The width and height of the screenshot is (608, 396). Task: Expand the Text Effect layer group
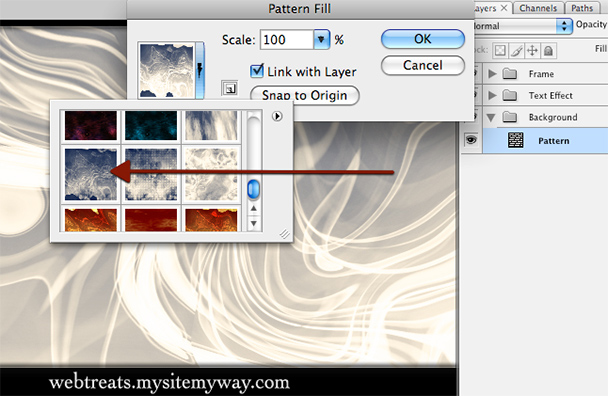click(492, 95)
